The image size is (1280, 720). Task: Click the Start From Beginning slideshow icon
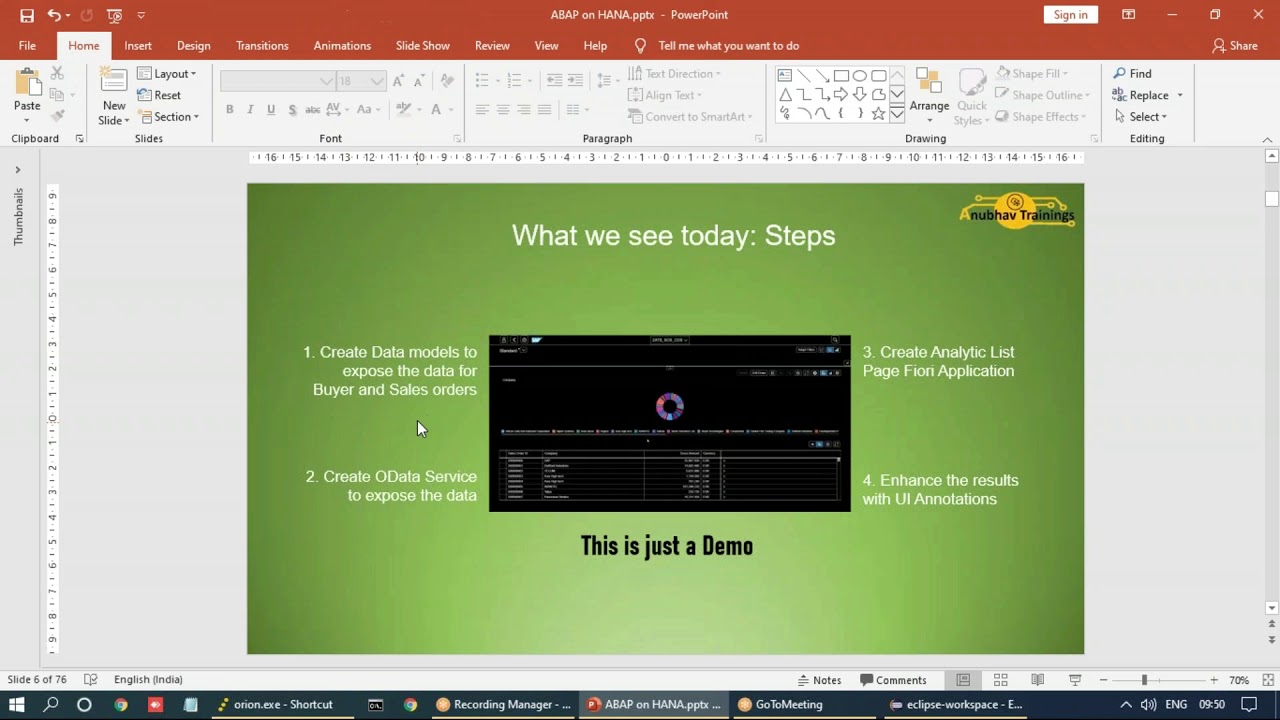[114, 15]
